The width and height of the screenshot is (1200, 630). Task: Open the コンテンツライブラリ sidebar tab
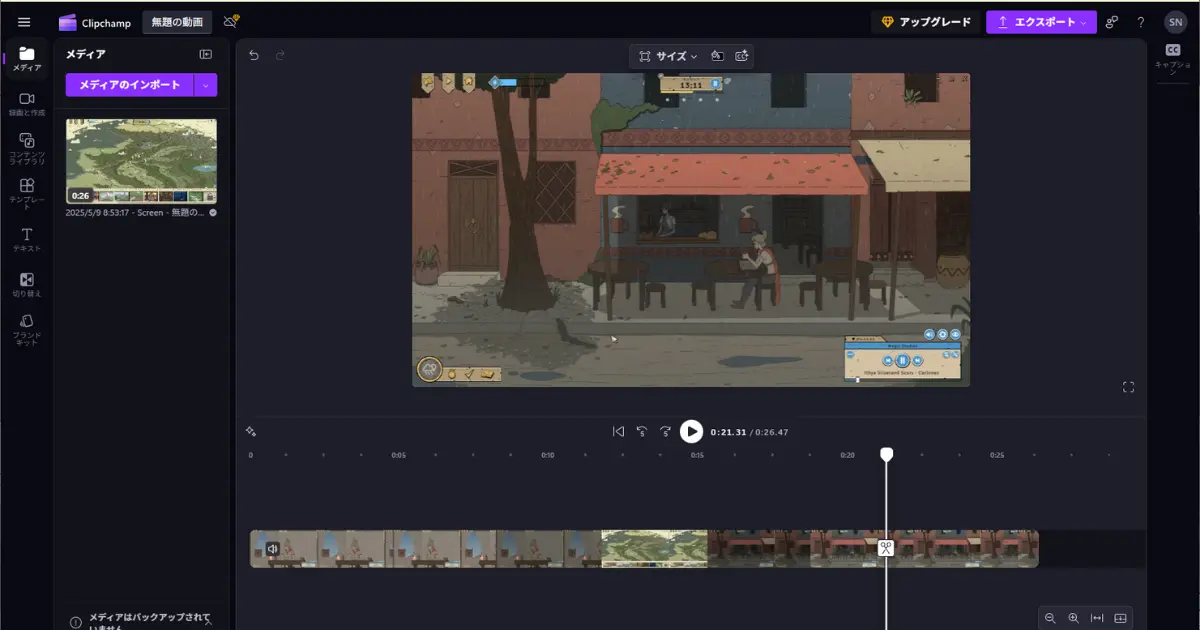coord(27,148)
